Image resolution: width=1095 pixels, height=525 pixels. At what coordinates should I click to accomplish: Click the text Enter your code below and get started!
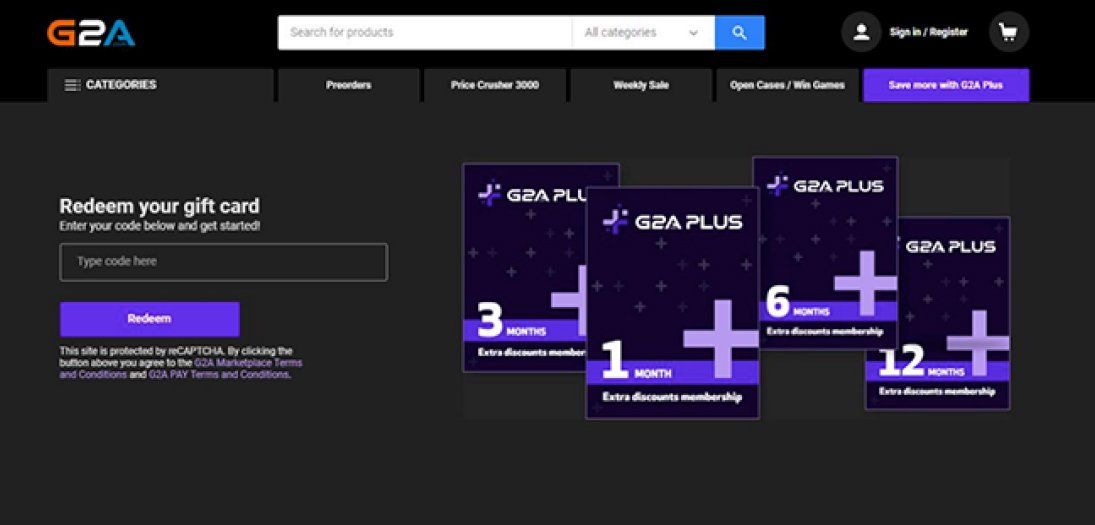(x=159, y=227)
